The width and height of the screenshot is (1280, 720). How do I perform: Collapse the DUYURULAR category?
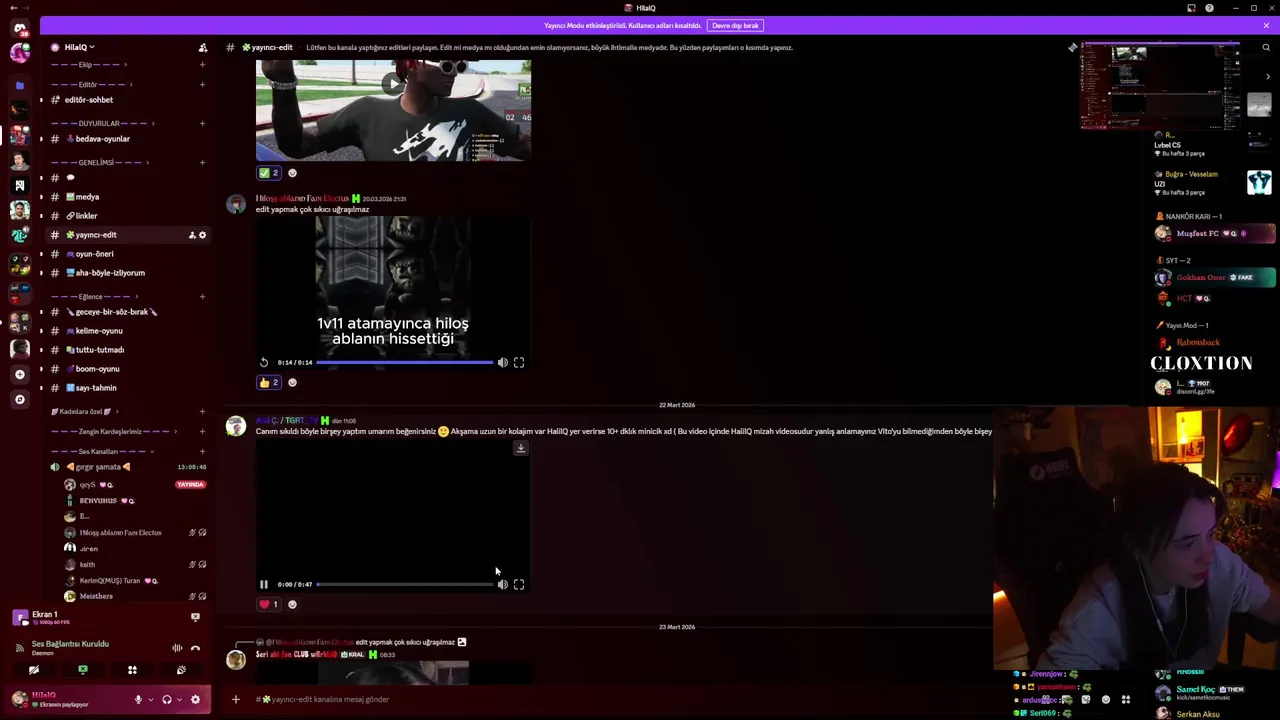pyautogui.click(x=100, y=123)
